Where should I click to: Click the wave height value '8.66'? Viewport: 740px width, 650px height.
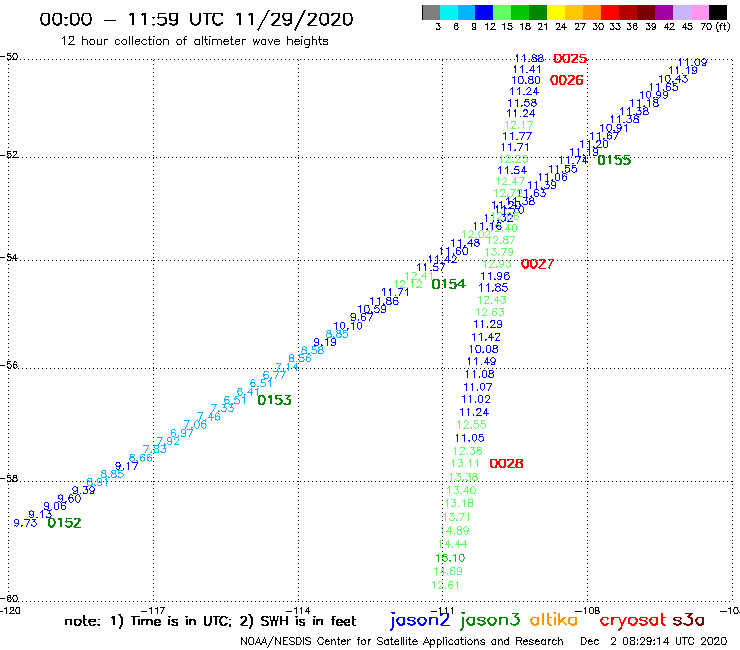[x=141, y=458]
